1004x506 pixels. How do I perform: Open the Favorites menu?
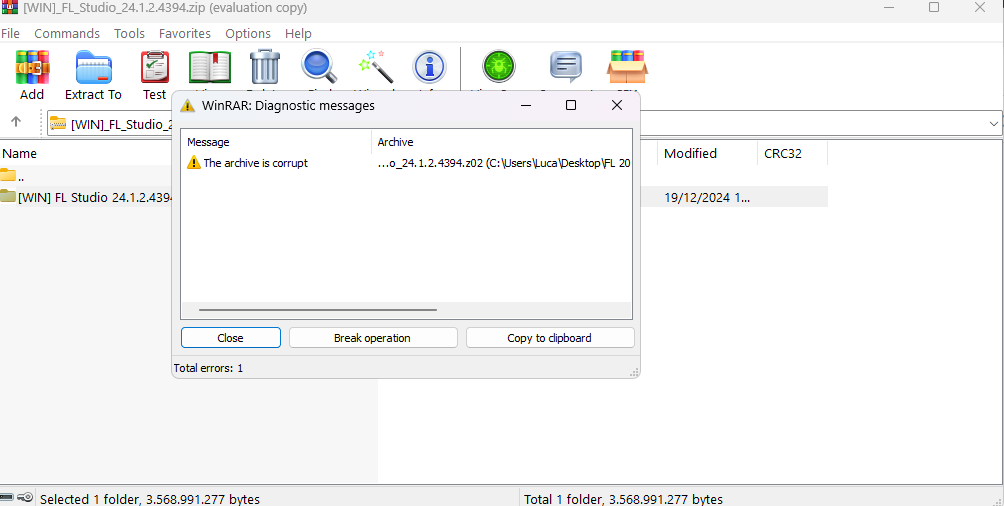185,33
